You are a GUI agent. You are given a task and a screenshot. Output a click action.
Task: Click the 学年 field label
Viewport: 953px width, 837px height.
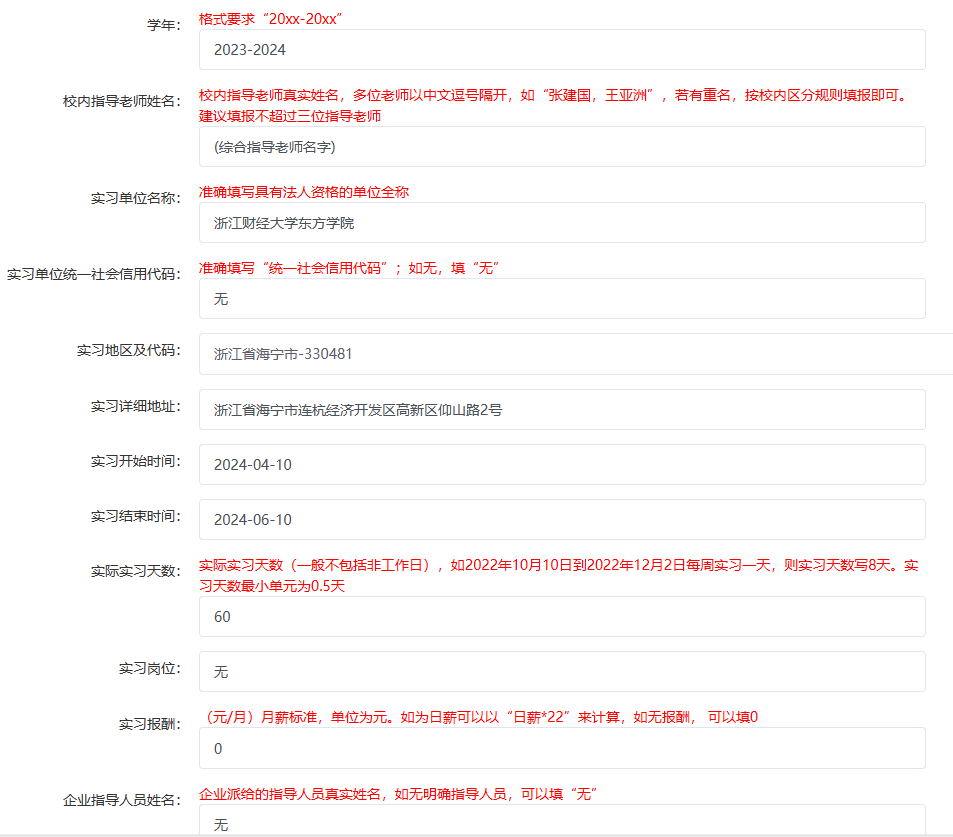pos(163,25)
